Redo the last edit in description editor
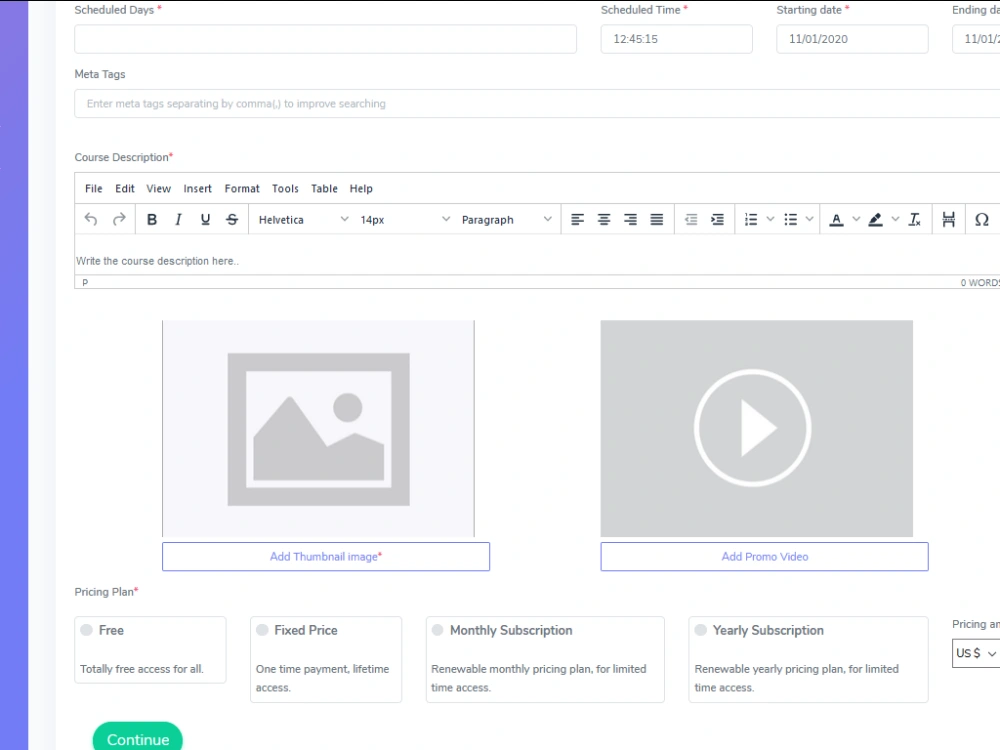Image resolution: width=1000 pixels, height=750 pixels. (x=119, y=219)
